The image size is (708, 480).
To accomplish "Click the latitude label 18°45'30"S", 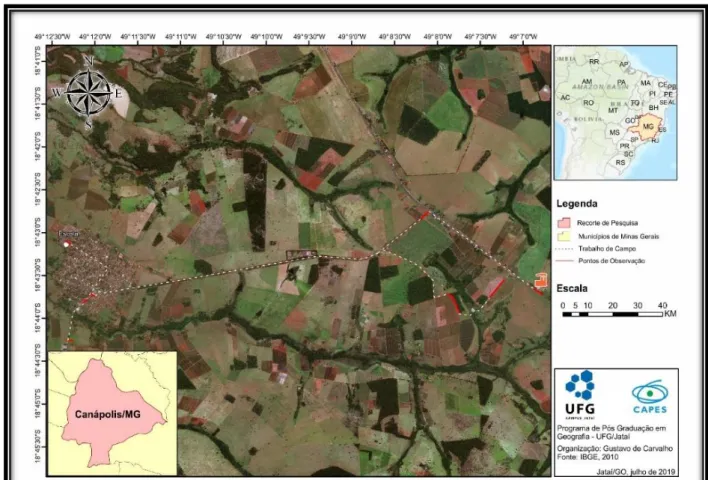I will 38,446.
